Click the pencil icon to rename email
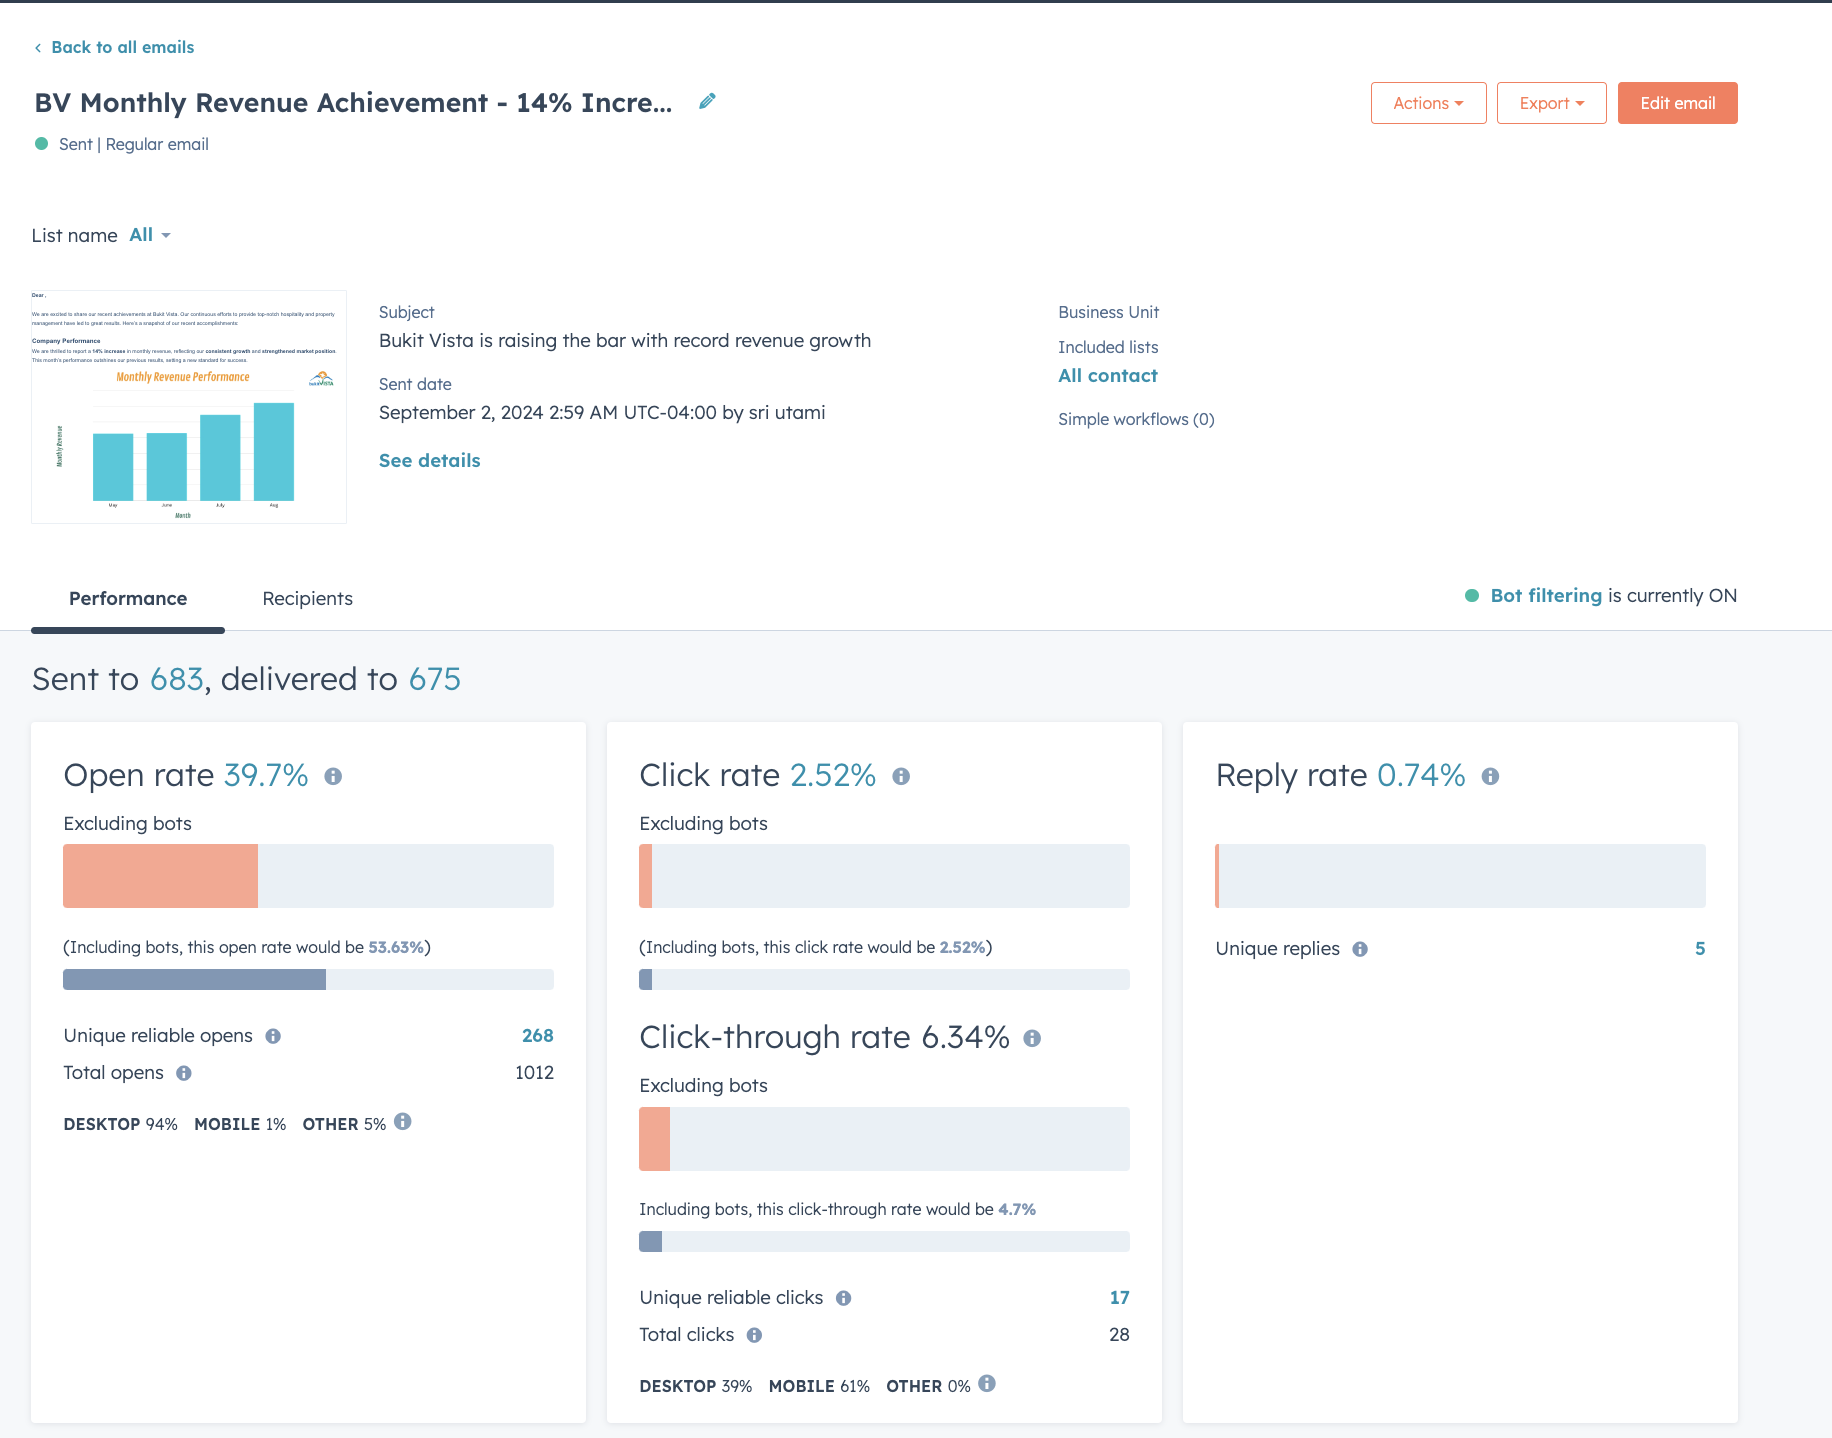Screen dimensions: 1832x1438 (707, 101)
